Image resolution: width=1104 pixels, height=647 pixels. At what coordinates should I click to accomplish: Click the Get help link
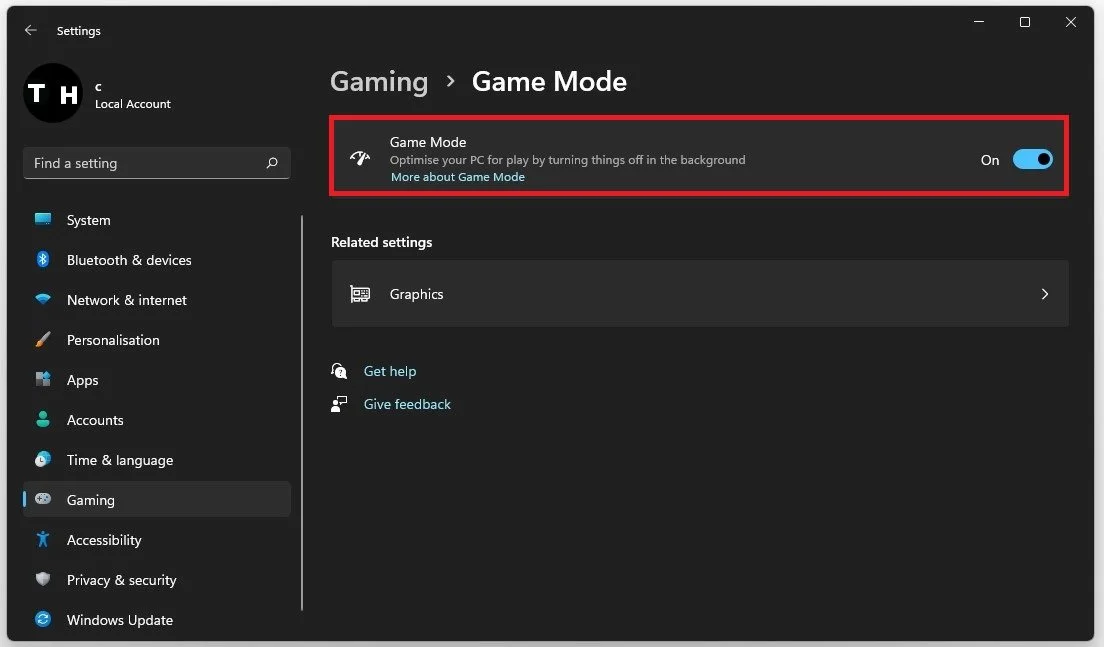[x=389, y=371]
